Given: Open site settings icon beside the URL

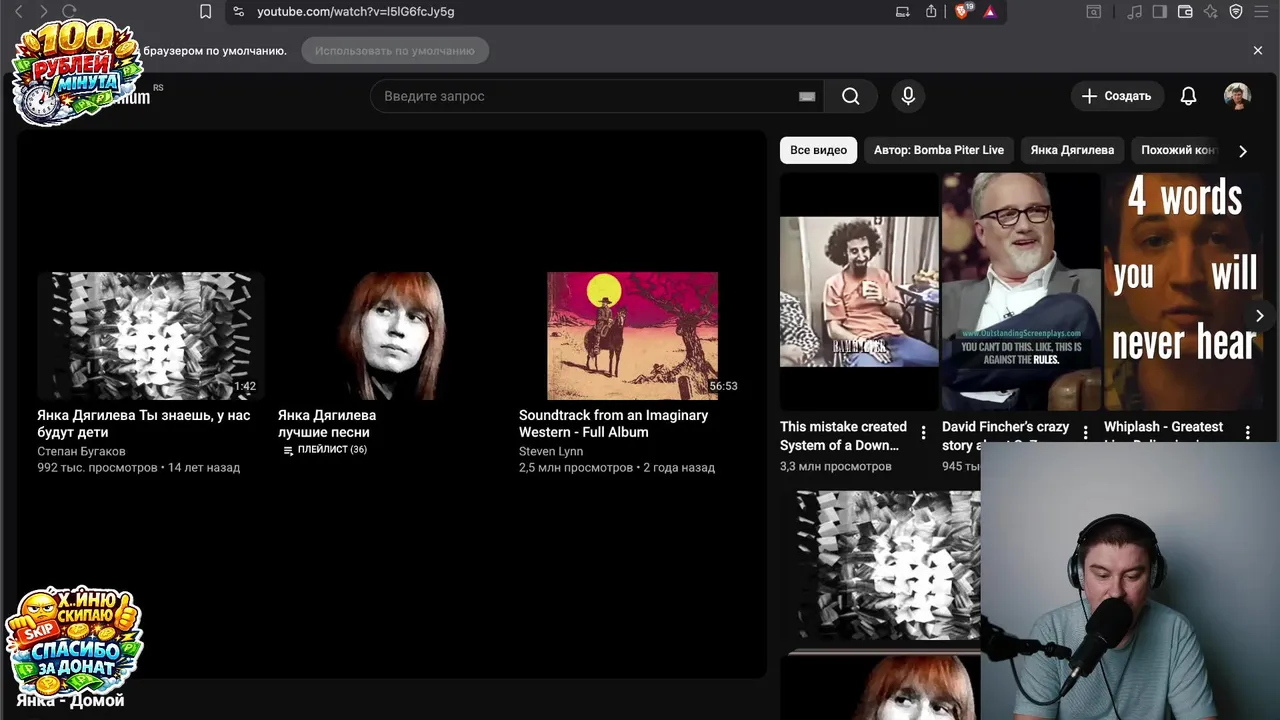Looking at the screenshot, I should point(237,12).
